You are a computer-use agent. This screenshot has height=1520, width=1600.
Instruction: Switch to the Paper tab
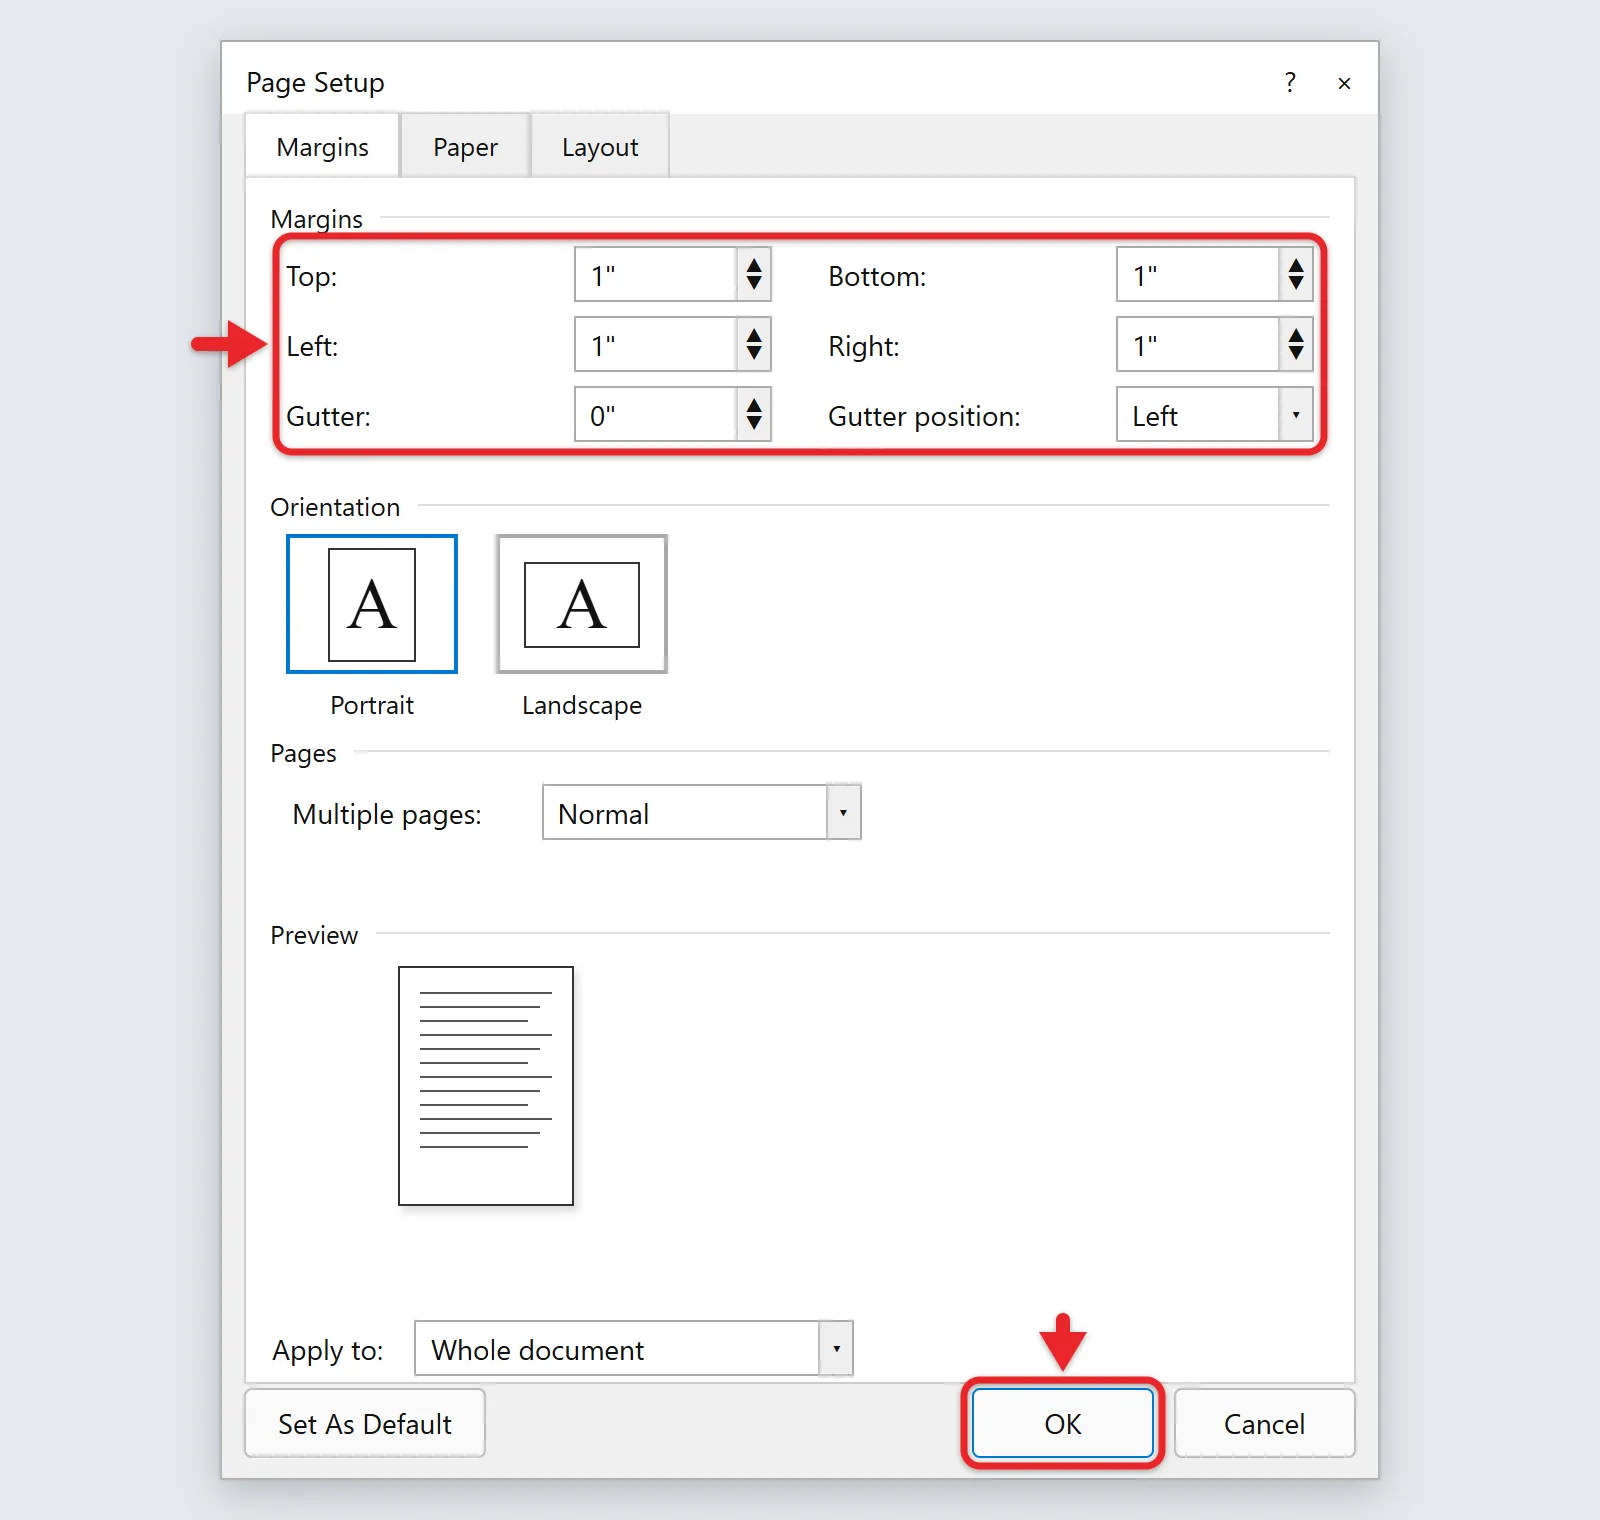[x=465, y=147]
